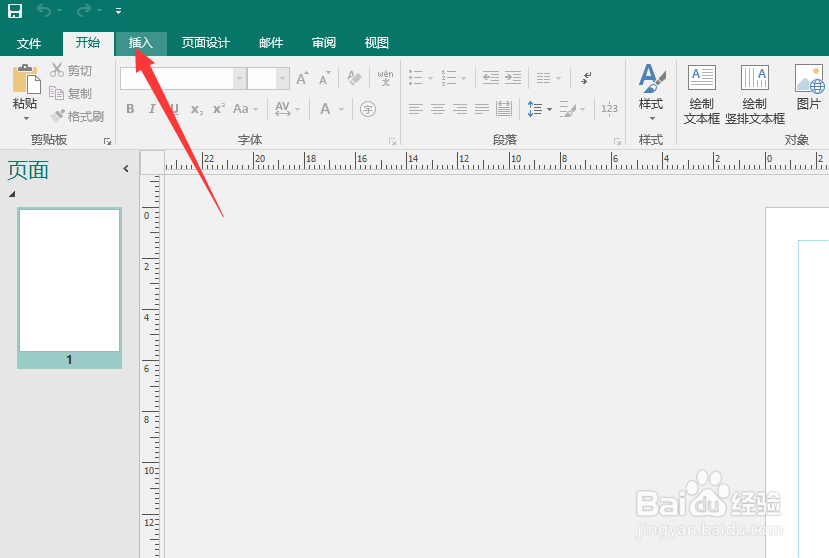Click the decrease indent icon
The image size is (829, 558).
coord(491,78)
